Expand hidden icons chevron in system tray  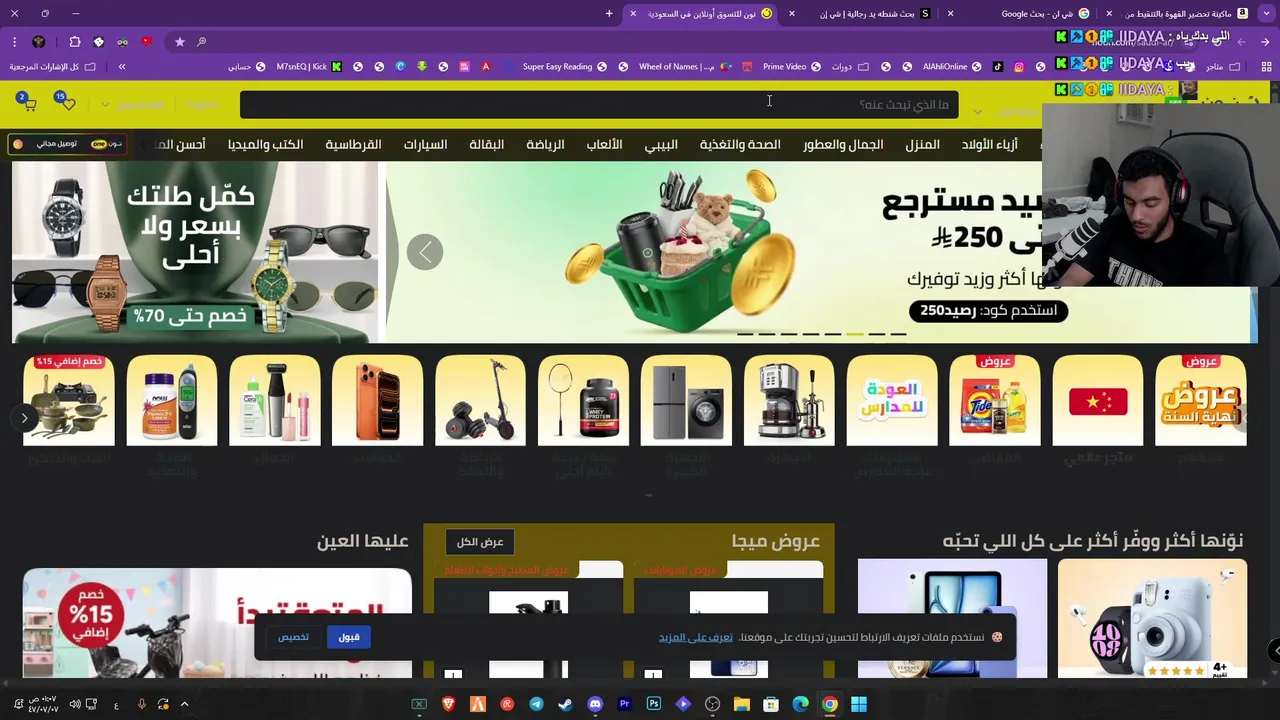pyautogui.click(x=184, y=704)
